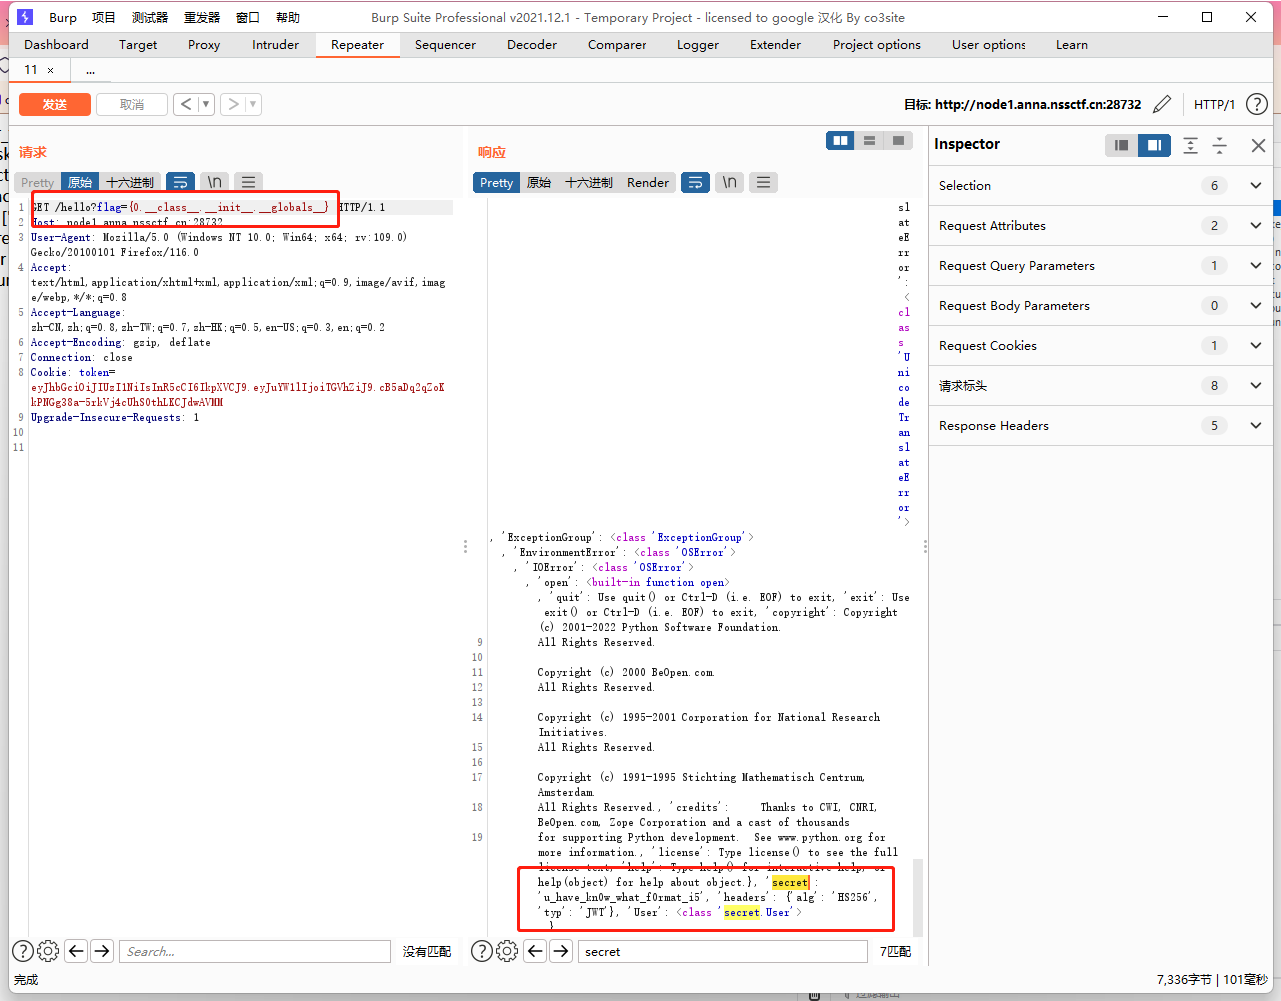This screenshot has height=1001, width=1281.
Task: Switch to the Logger tab
Action: (698, 45)
